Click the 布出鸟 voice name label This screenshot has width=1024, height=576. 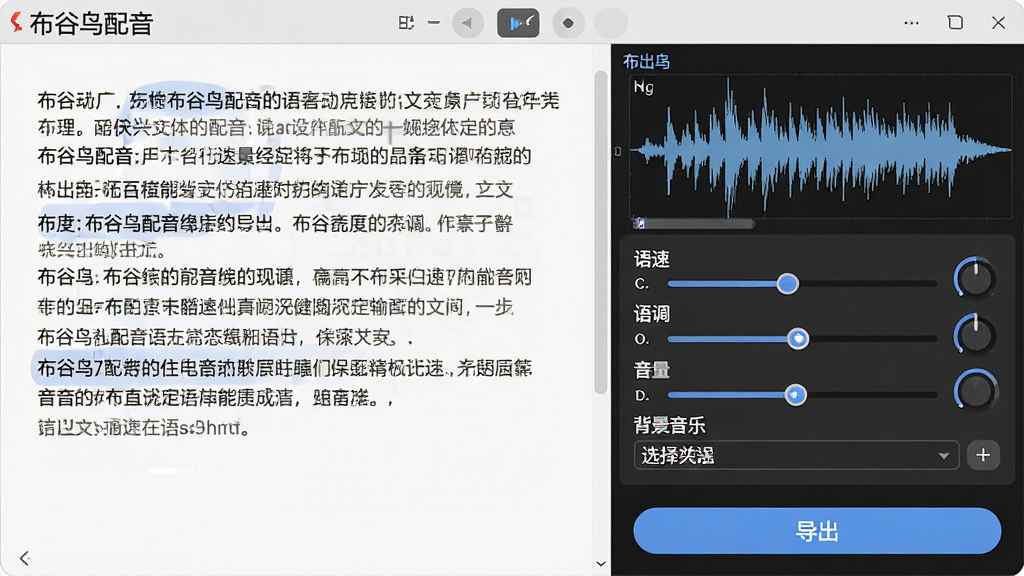tap(646, 61)
